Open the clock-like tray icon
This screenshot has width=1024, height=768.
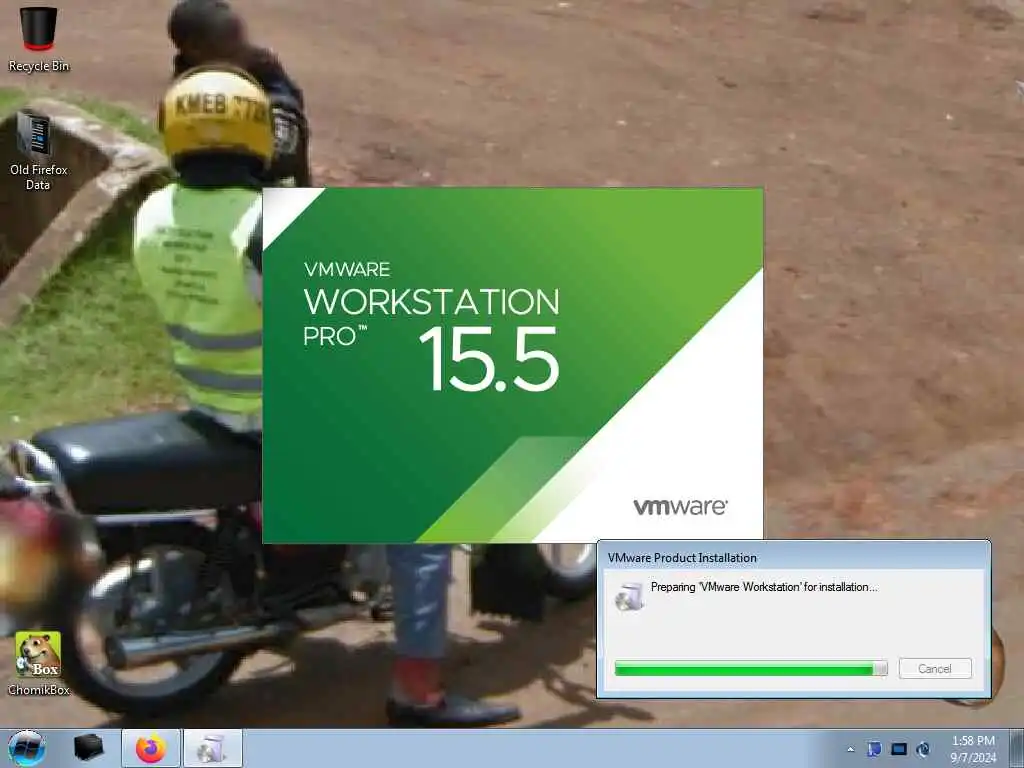click(x=923, y=749)
